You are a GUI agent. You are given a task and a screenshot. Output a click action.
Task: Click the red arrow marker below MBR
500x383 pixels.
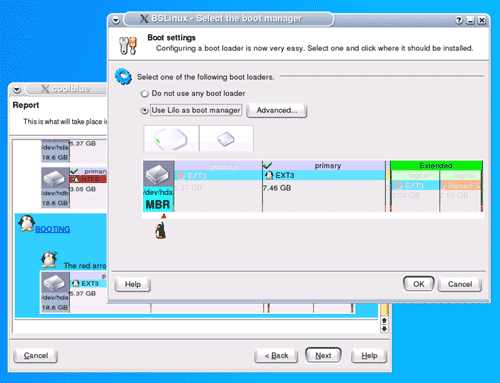164,216
